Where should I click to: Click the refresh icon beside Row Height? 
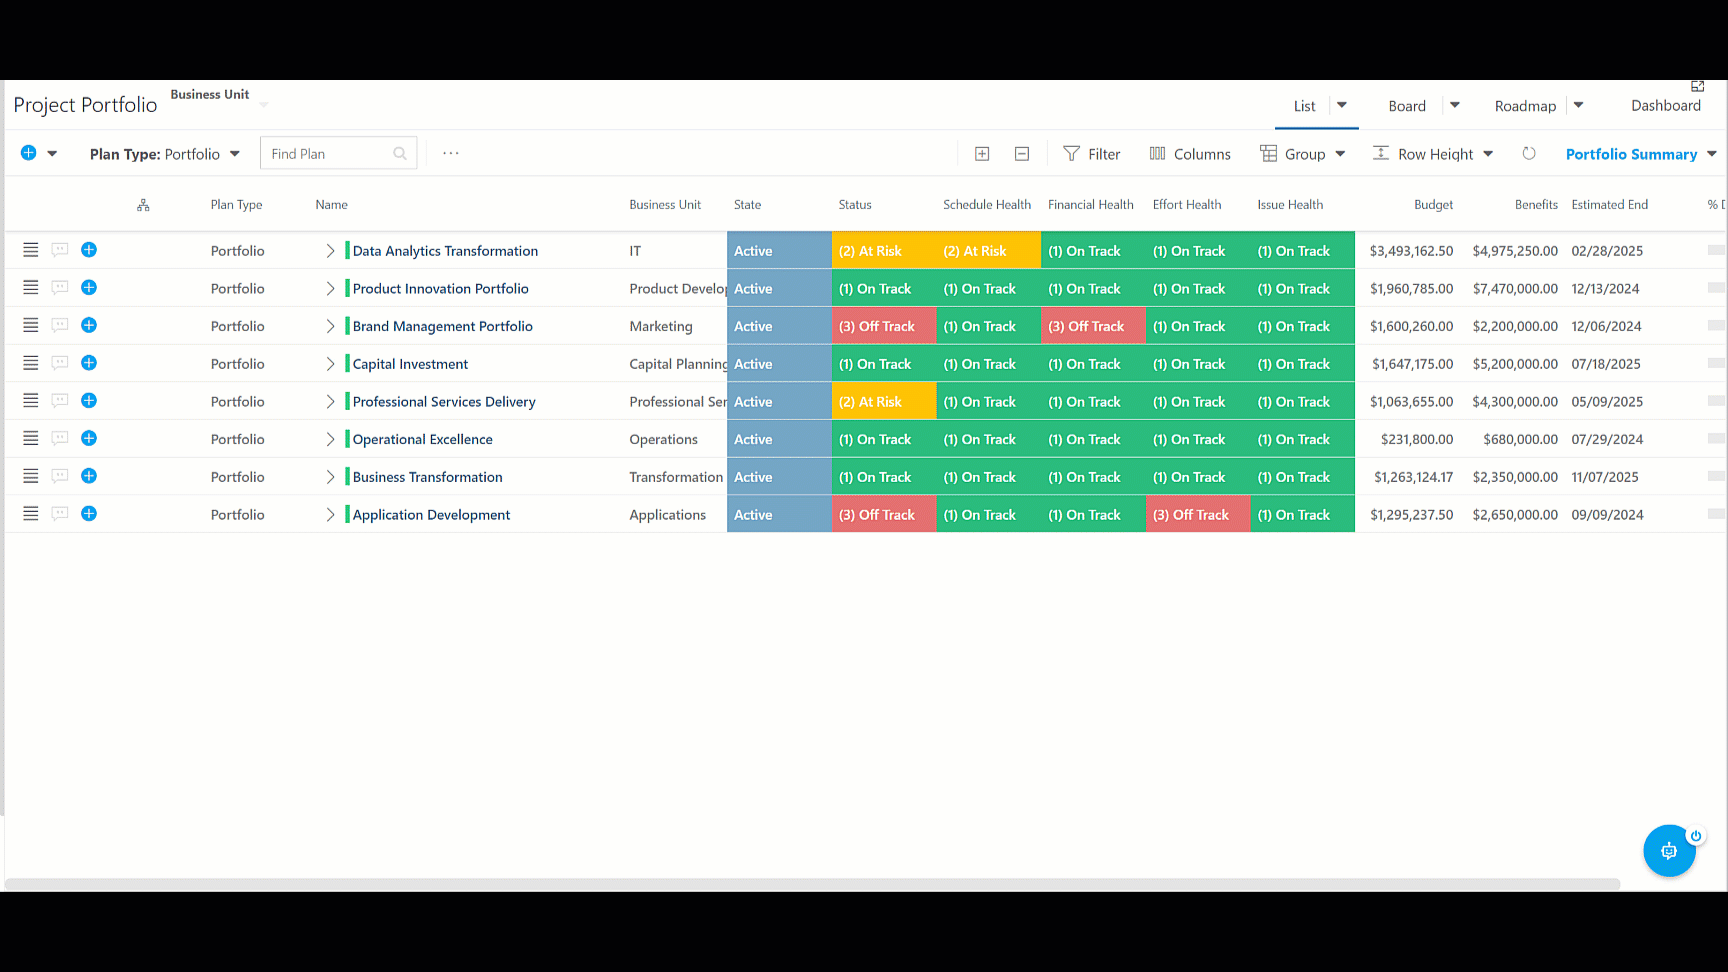[x=1529, y=154]
